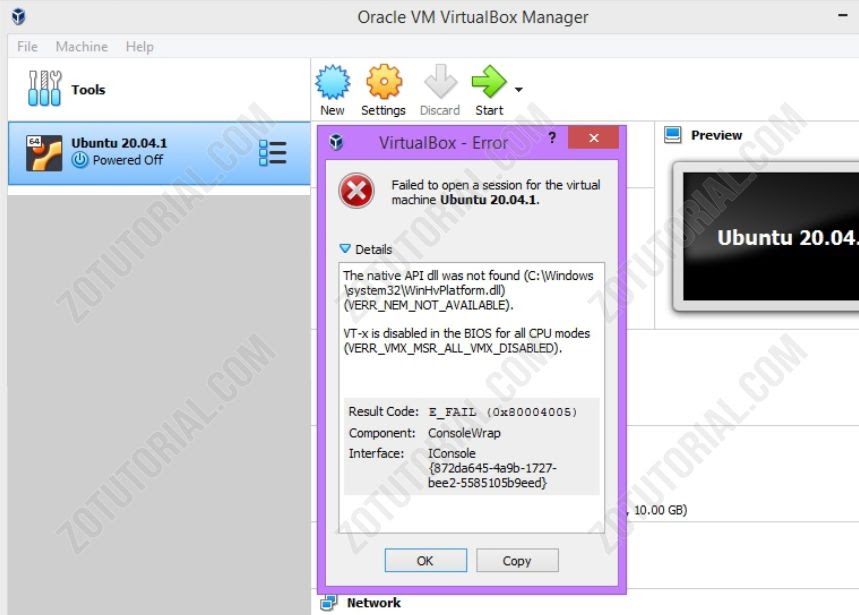
Task: Click Result Code E_FAIL value
Action: 502,412
